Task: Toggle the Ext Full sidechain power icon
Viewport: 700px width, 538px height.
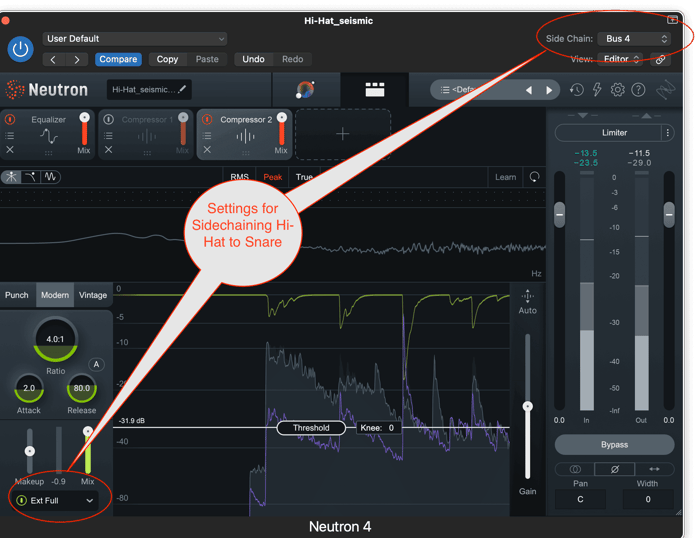Action: coord(21,500)
